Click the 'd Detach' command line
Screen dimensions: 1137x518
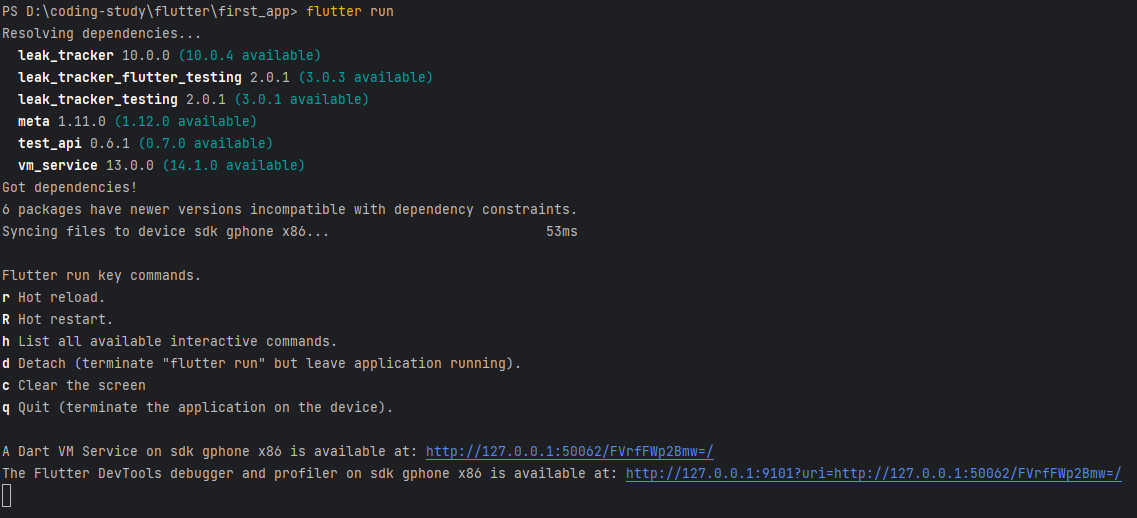[x=262, y=363]
